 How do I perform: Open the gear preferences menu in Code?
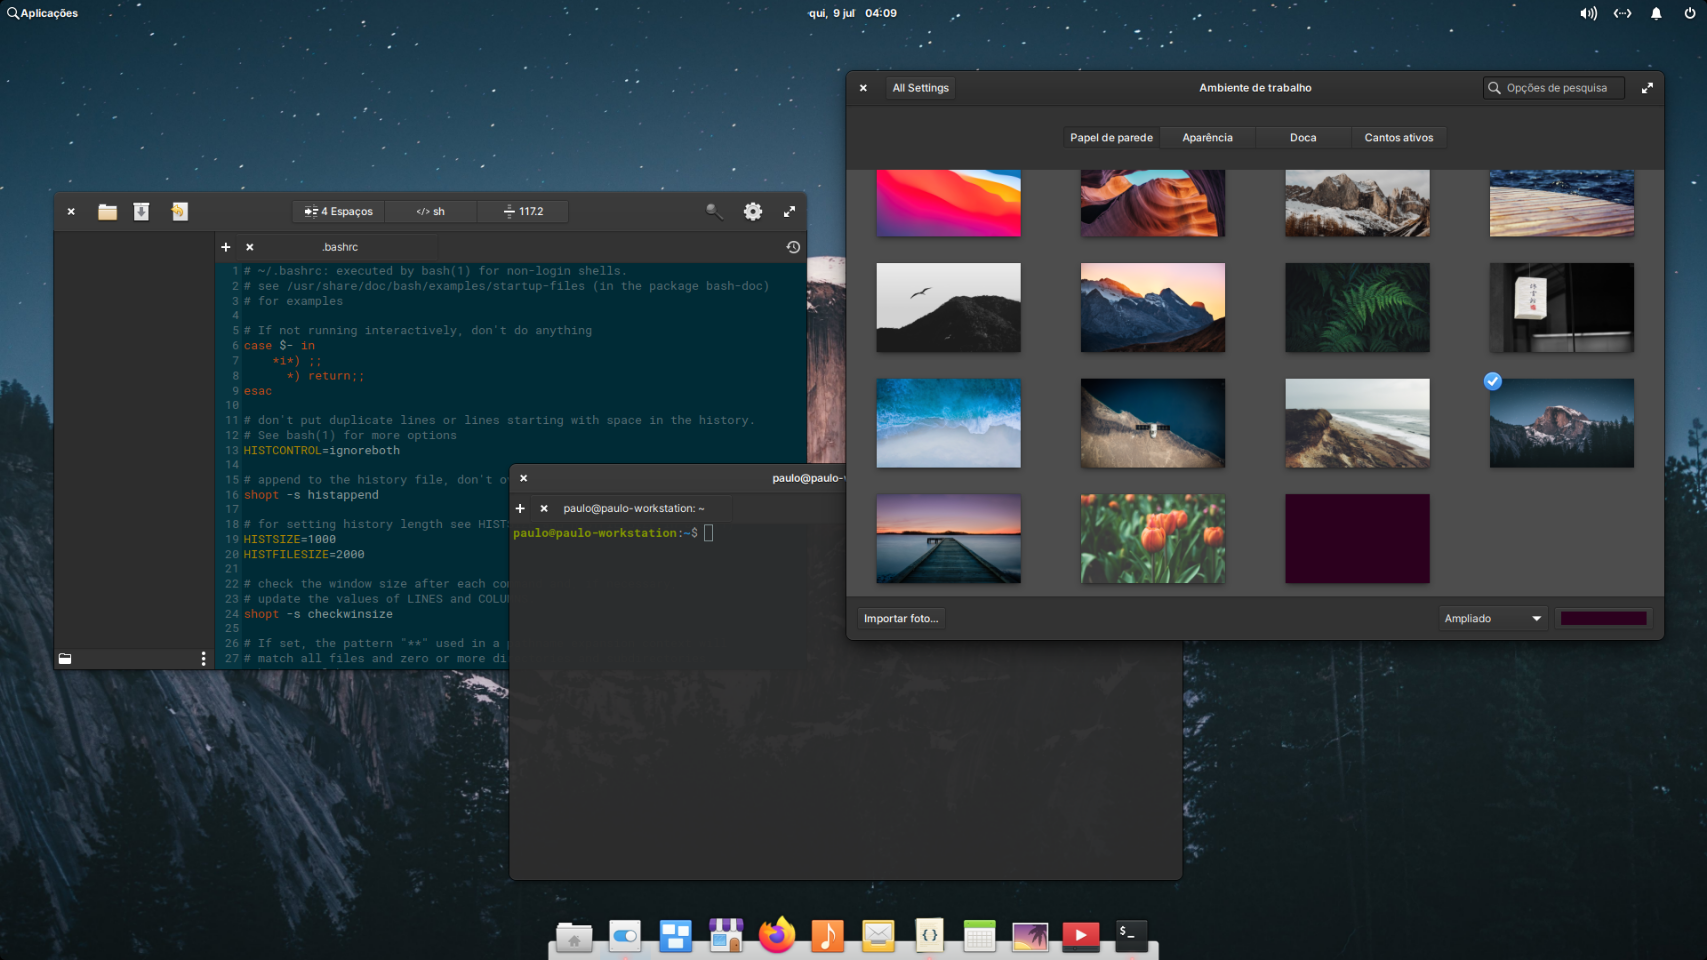pos(752,211)
